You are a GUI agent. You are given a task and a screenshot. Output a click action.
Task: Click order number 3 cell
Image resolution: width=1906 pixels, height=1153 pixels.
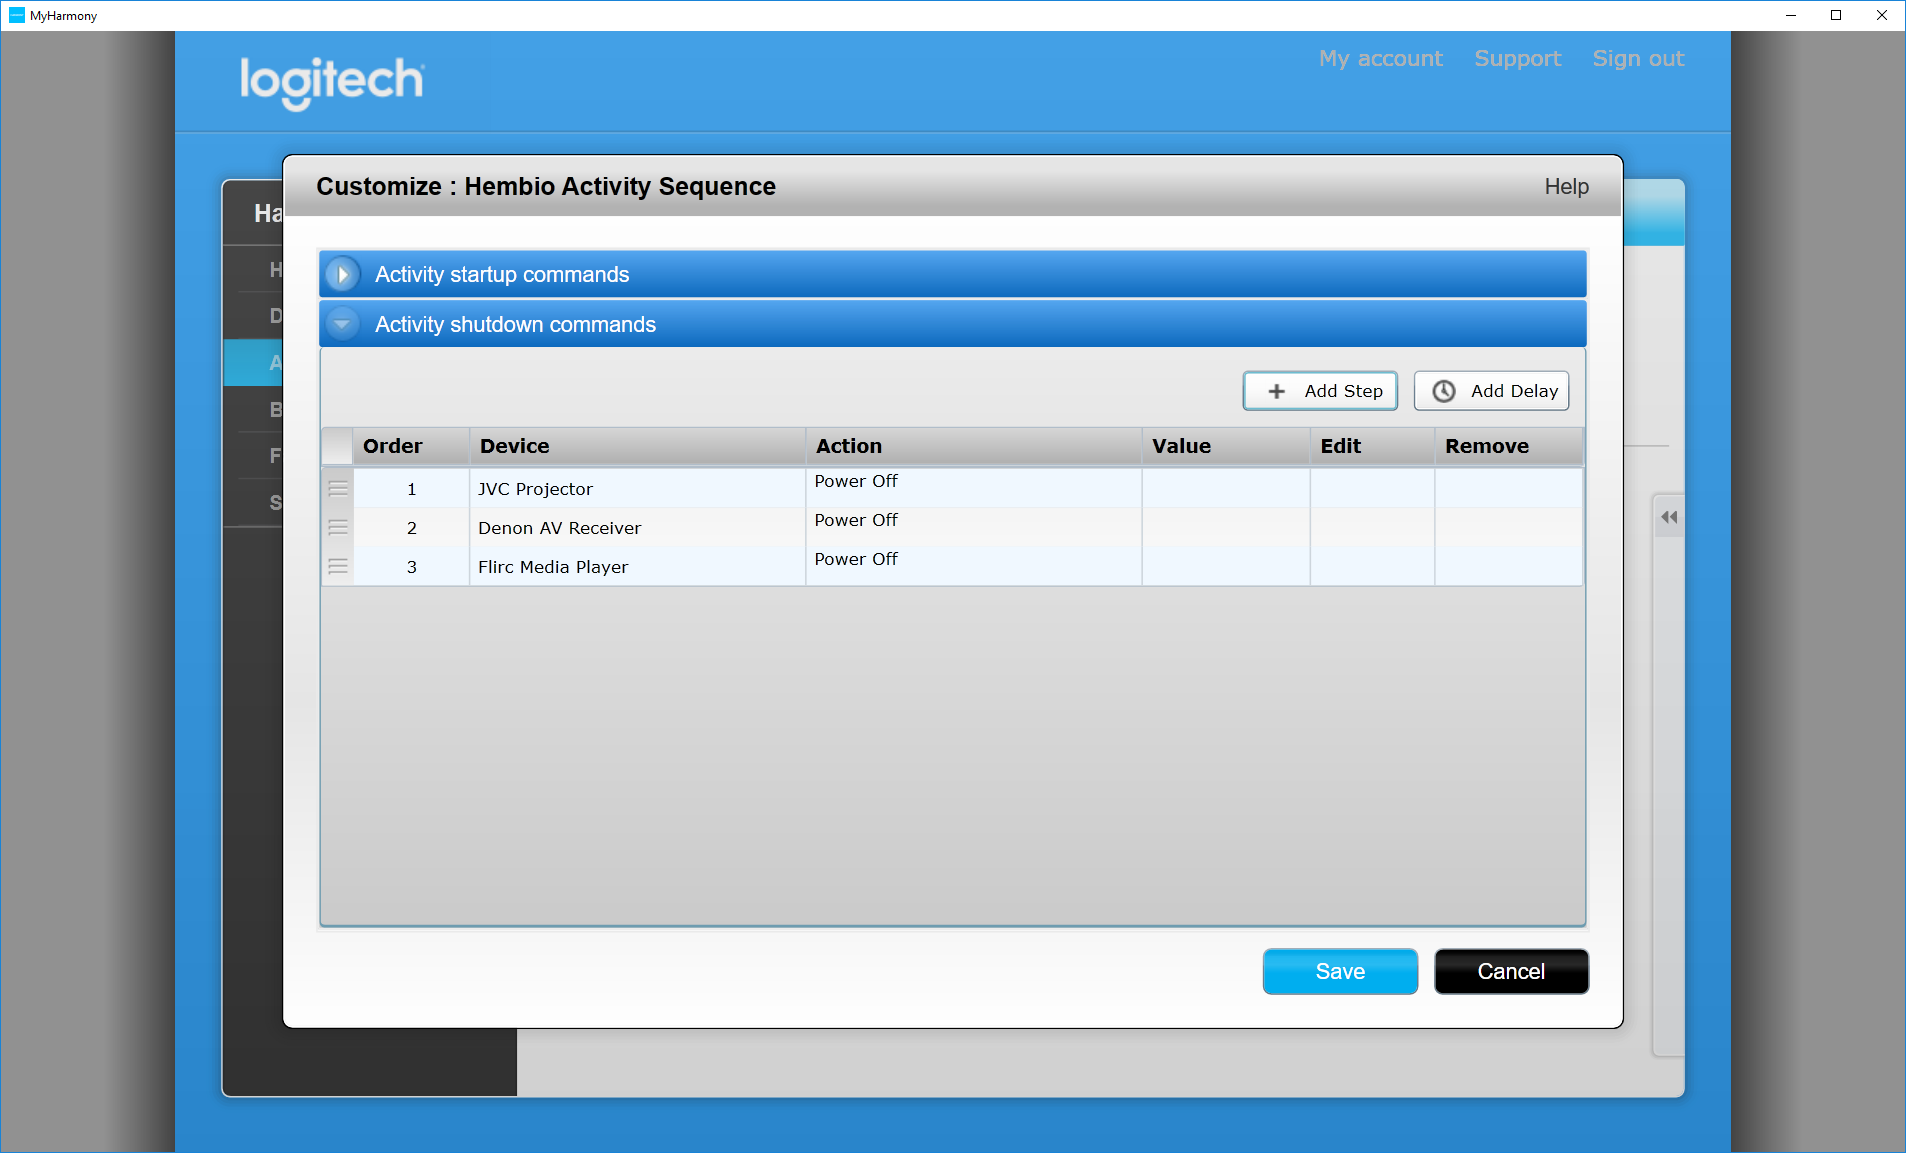[x=411, y=567]
